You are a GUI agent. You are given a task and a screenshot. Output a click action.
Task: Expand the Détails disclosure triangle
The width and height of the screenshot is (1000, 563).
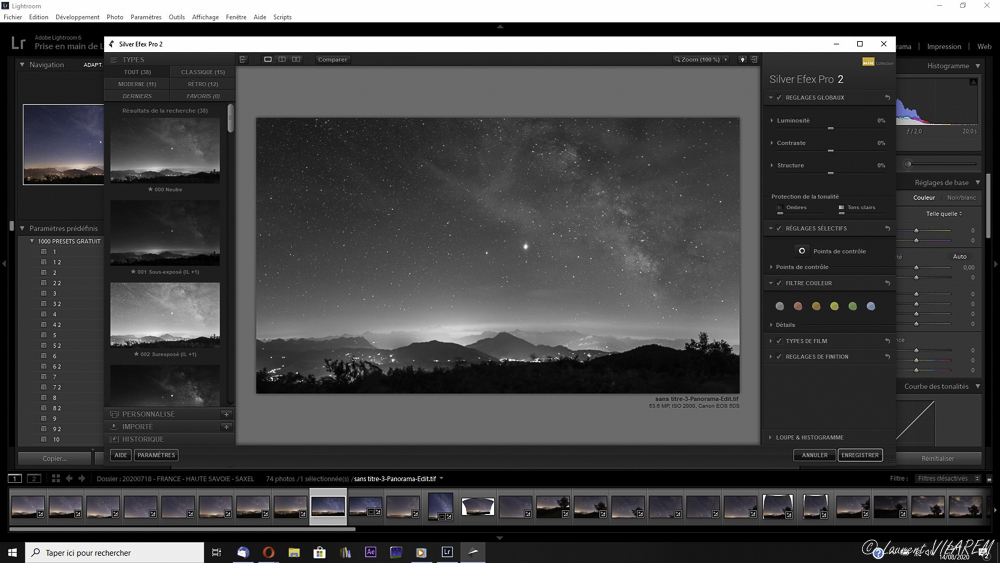pos(771,325)
